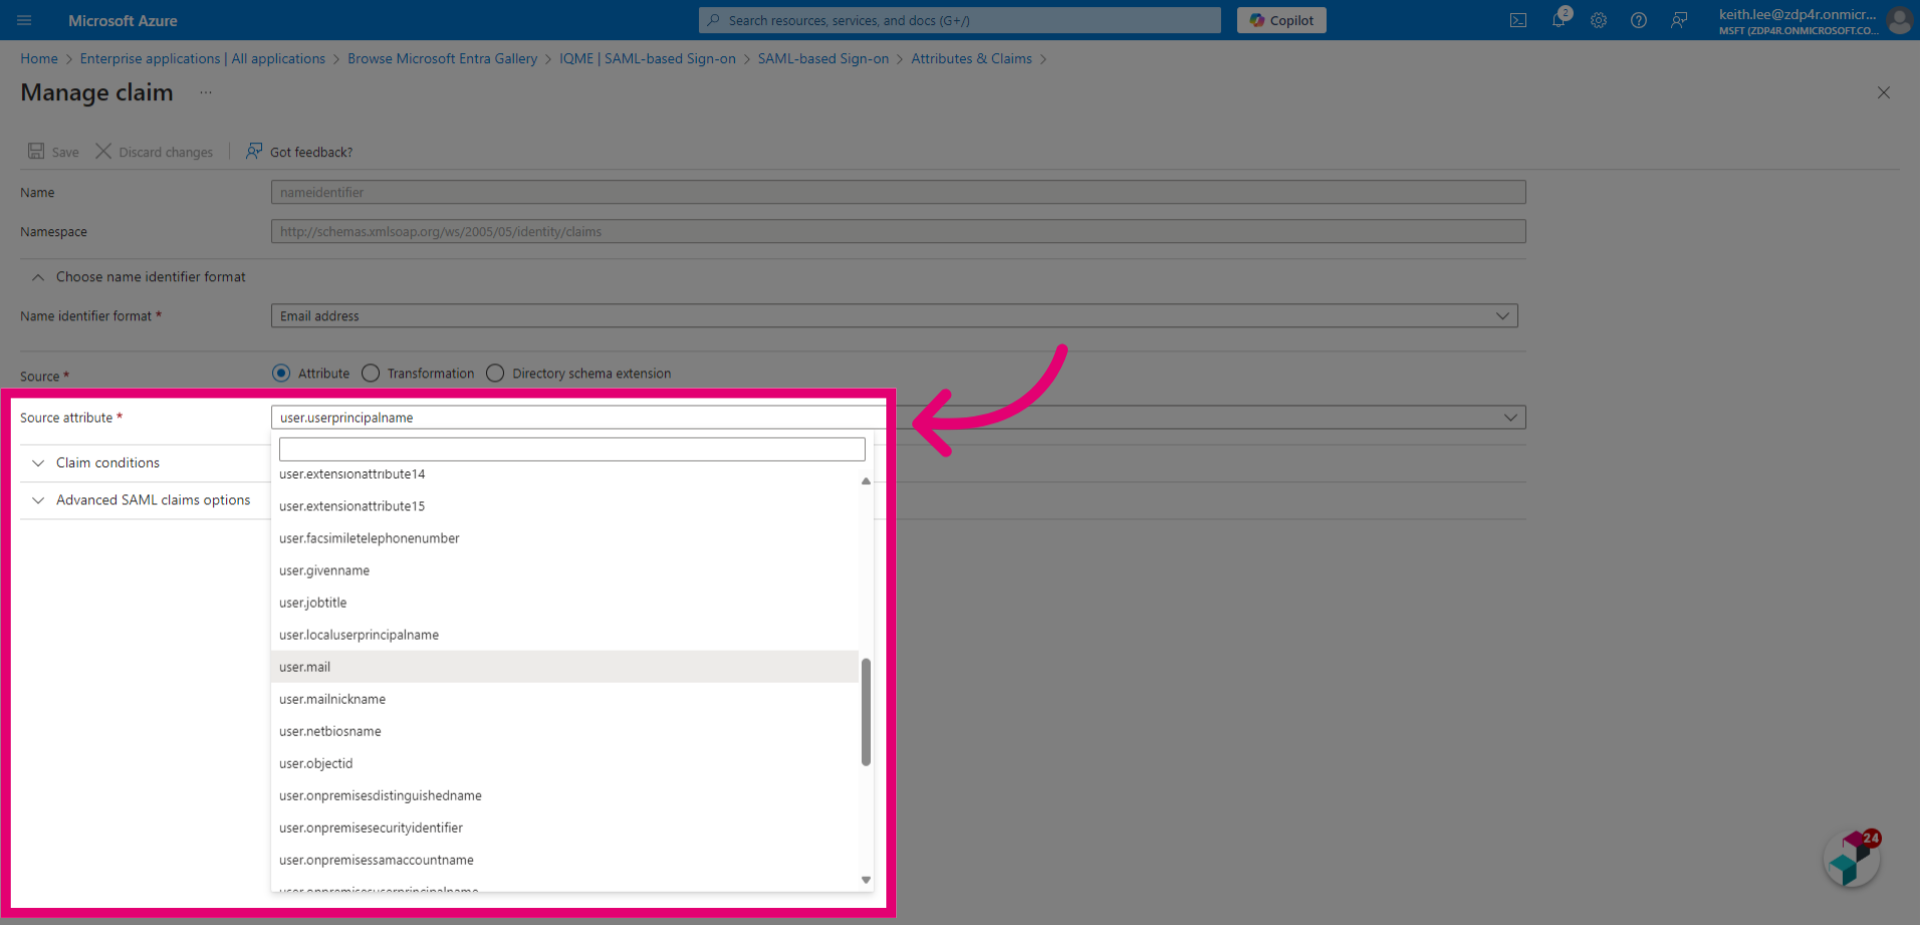Select user.onpremisesdistinguishedname option
The height and width of the screenshot is (925, 1920).
pyautogui.click(x=565, y=795)
